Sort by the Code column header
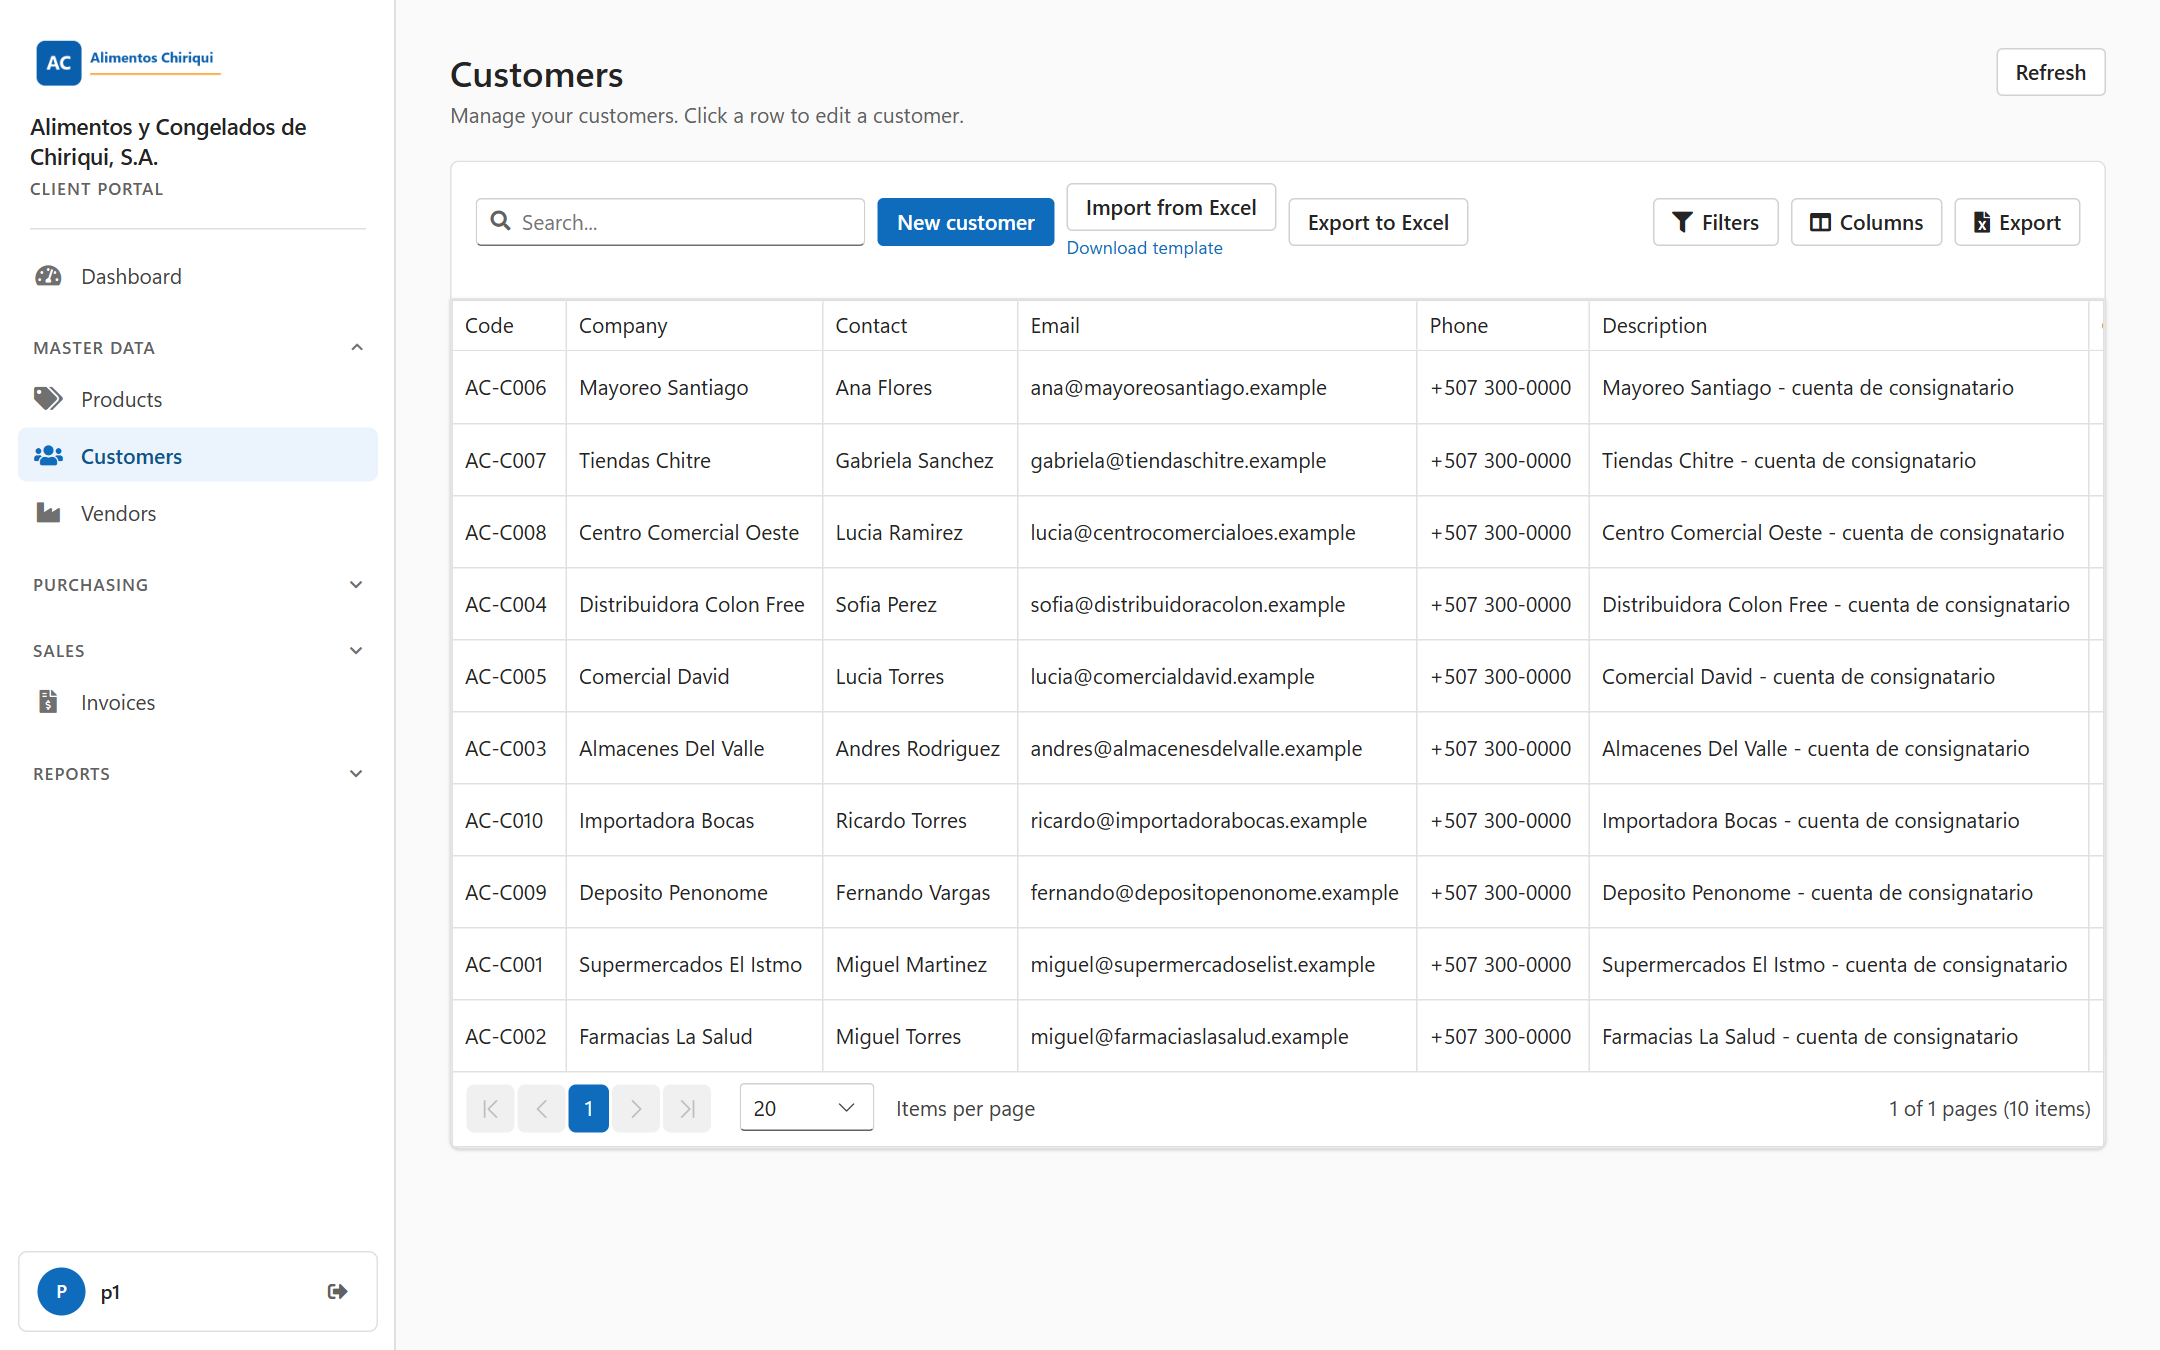 509,325
